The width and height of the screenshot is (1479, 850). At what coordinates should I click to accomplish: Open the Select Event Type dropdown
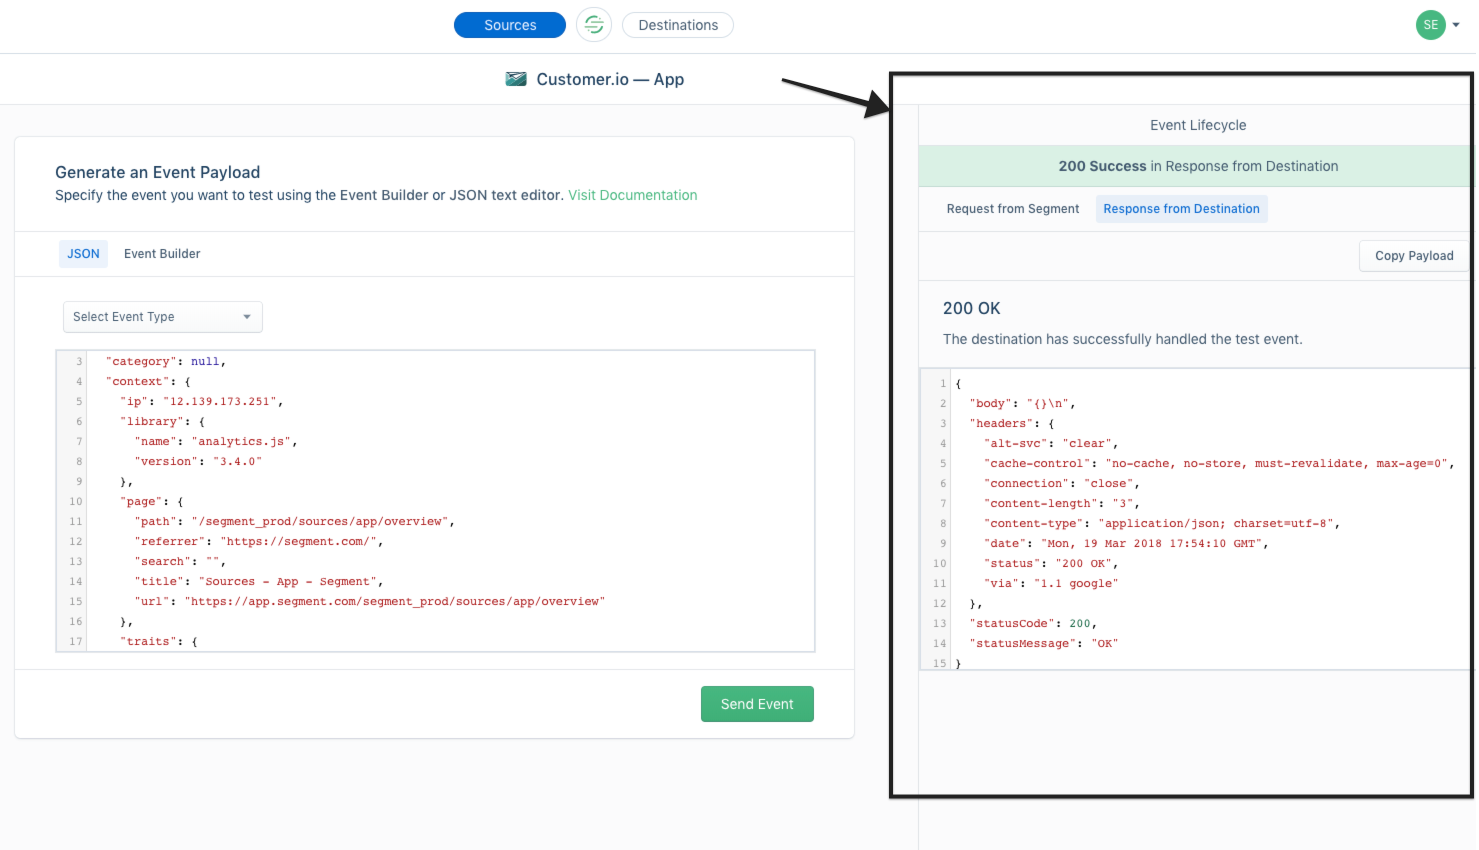[163, 317]
